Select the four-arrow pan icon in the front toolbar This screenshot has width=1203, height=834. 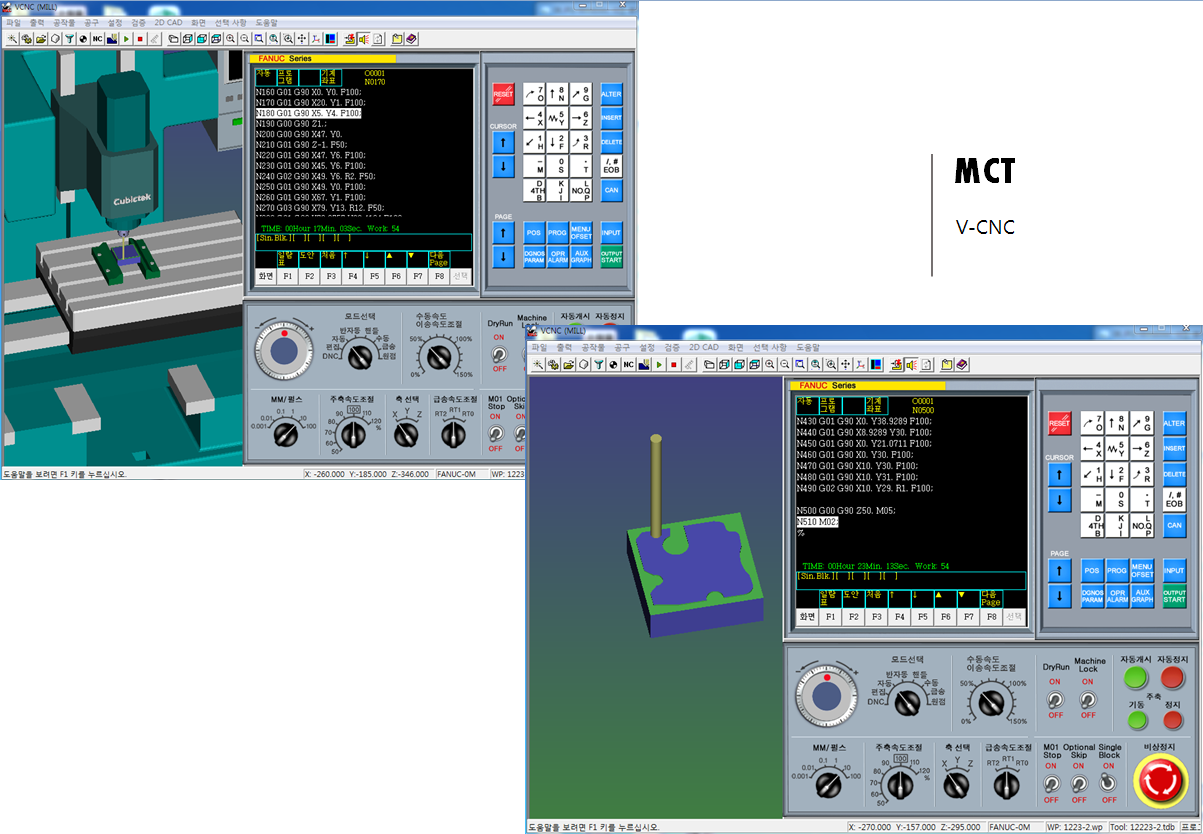[845, 364]
